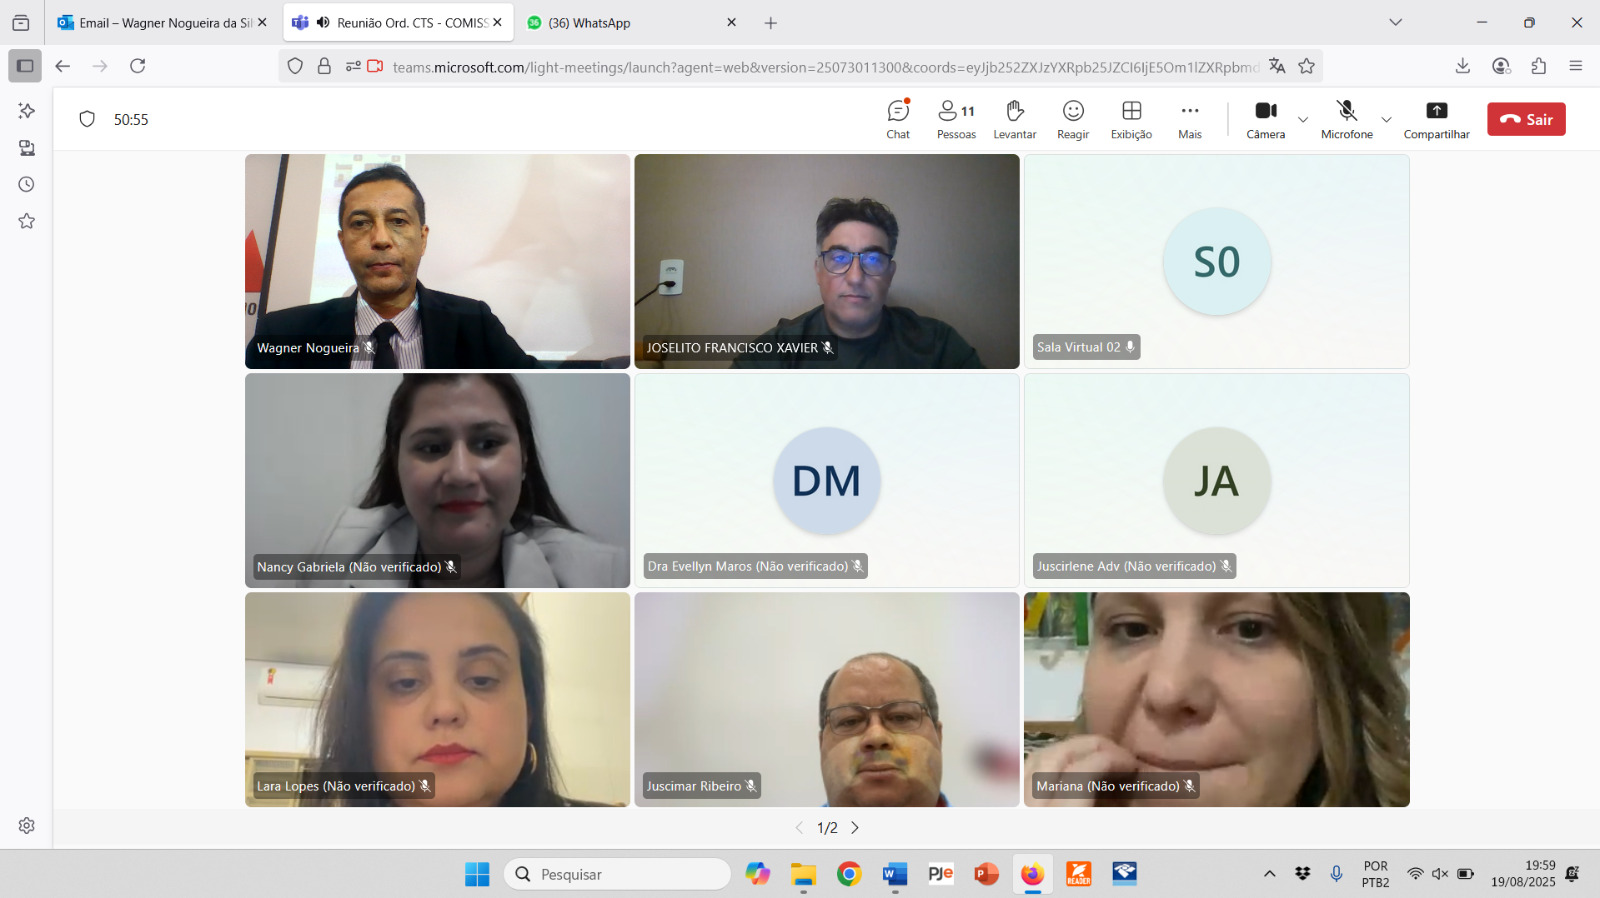This screenshot has width=1600, height=898.
Task: Show hidden system tray icons
Action: (1269, 874)
